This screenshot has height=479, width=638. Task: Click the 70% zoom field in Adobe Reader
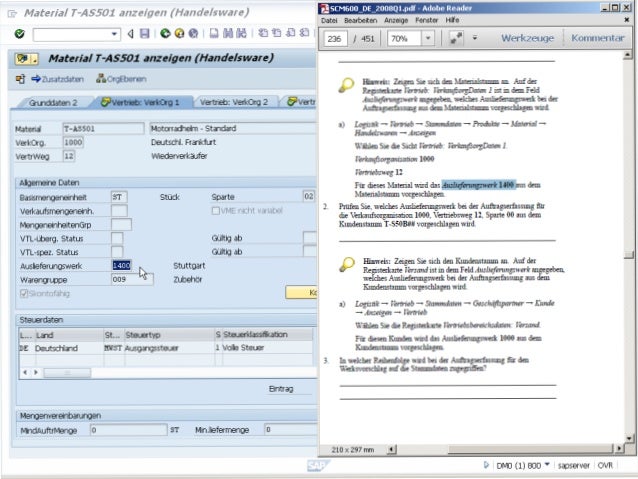coord(405,39)
